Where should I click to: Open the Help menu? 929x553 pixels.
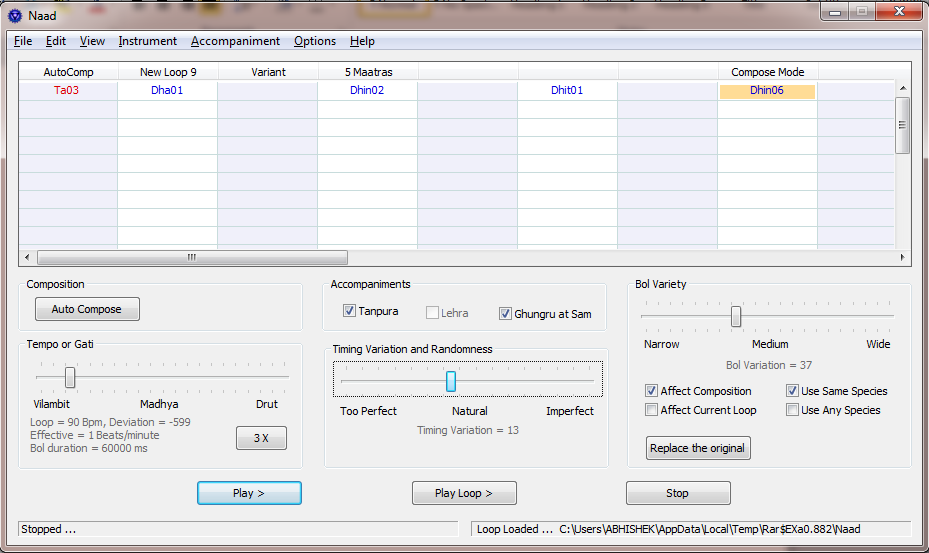point(362,41)
